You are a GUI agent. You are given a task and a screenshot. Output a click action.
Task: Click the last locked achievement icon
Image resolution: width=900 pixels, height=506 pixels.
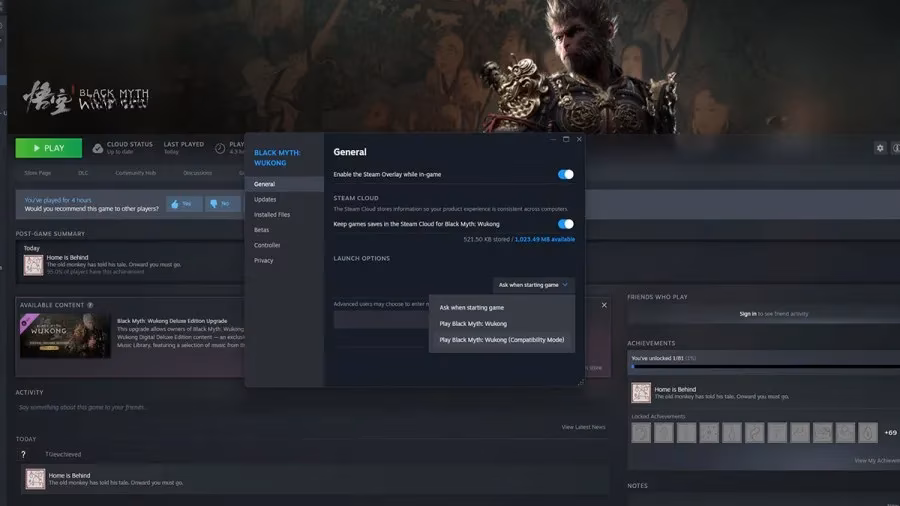point(868,433)
